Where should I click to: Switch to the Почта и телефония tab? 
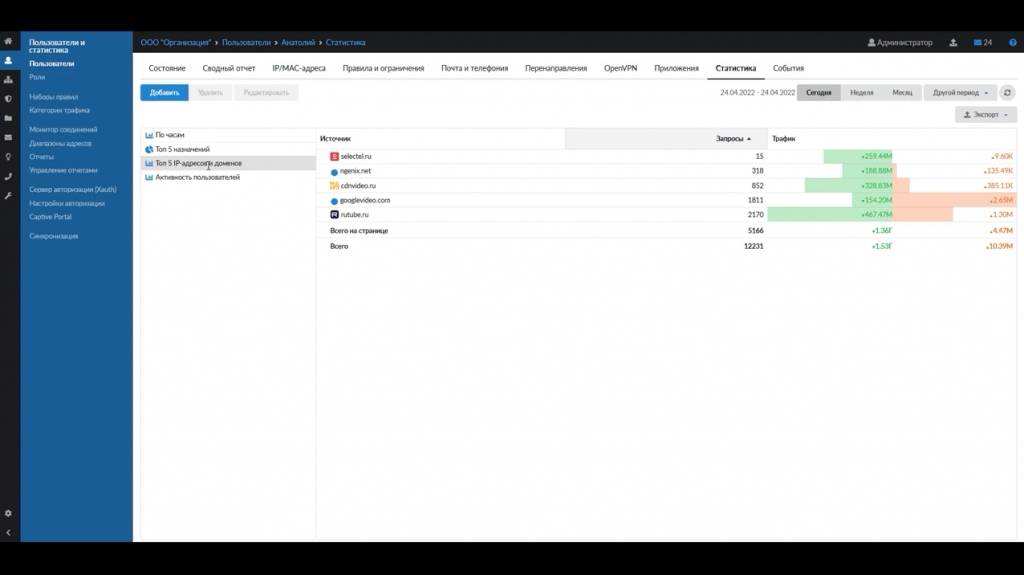pos(474,68)
